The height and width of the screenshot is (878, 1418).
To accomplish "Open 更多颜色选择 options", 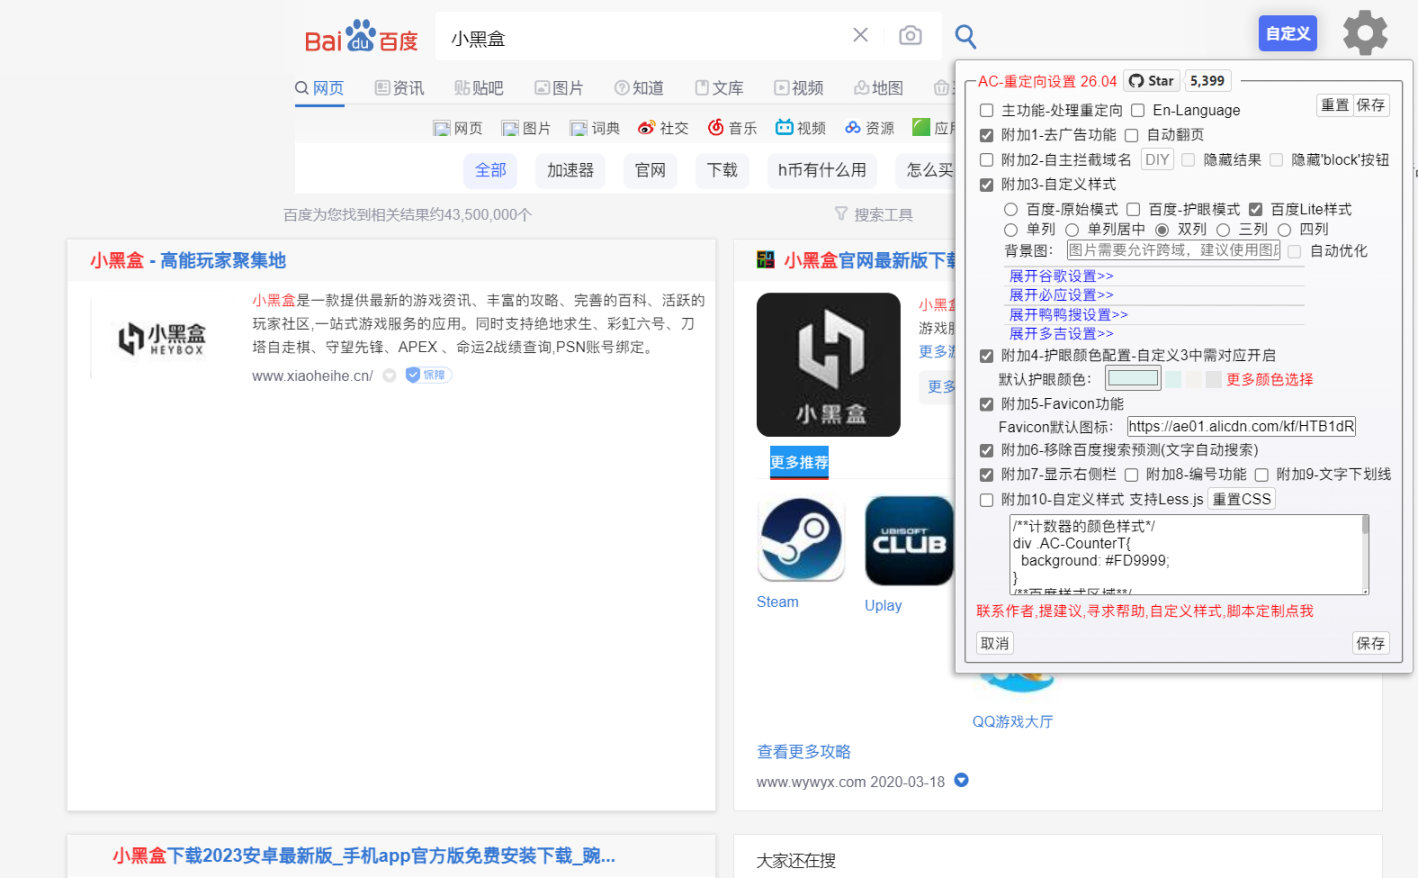I will [x=1270, y=379].
